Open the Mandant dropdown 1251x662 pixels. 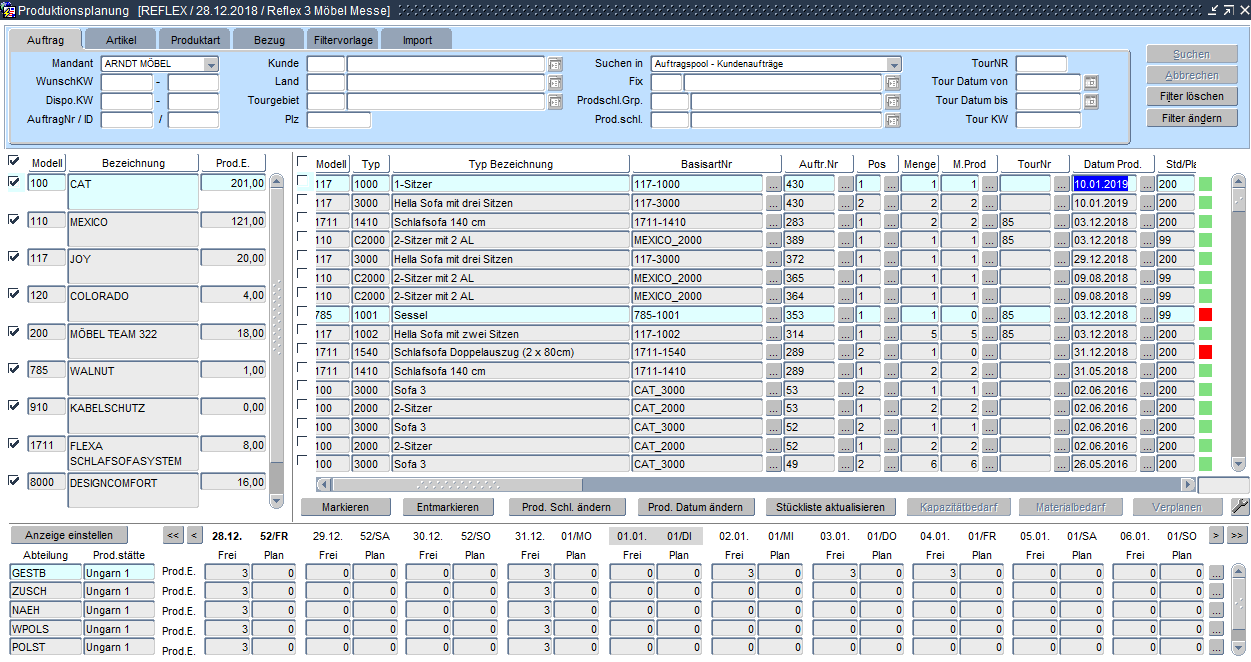tap(210, 64)
